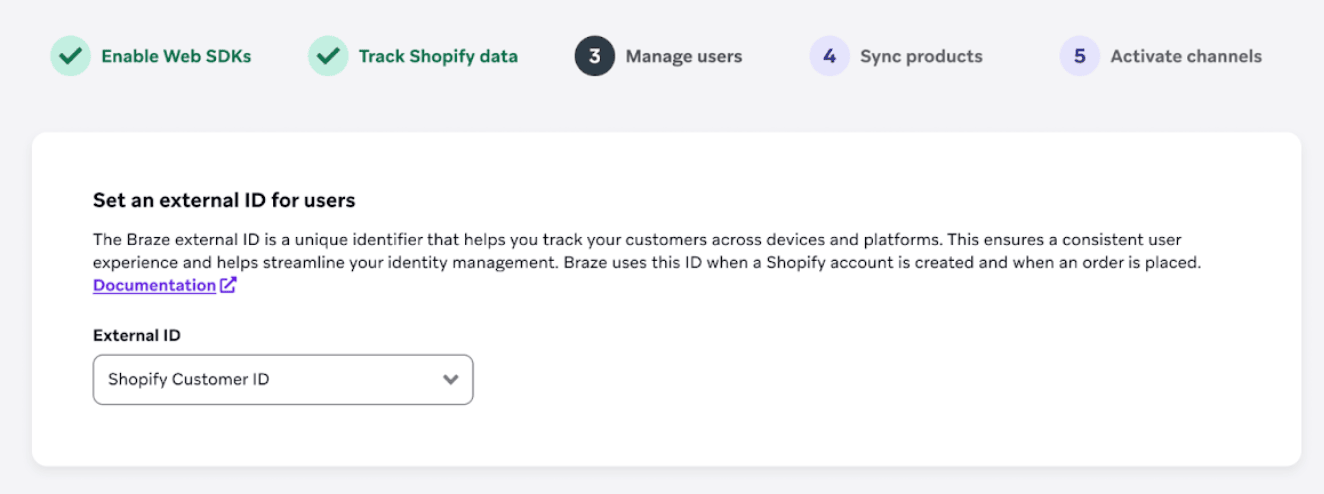Click the external link icon after Documentation
The height and width of the screenshot is (494, 1324).
[228, 286]
